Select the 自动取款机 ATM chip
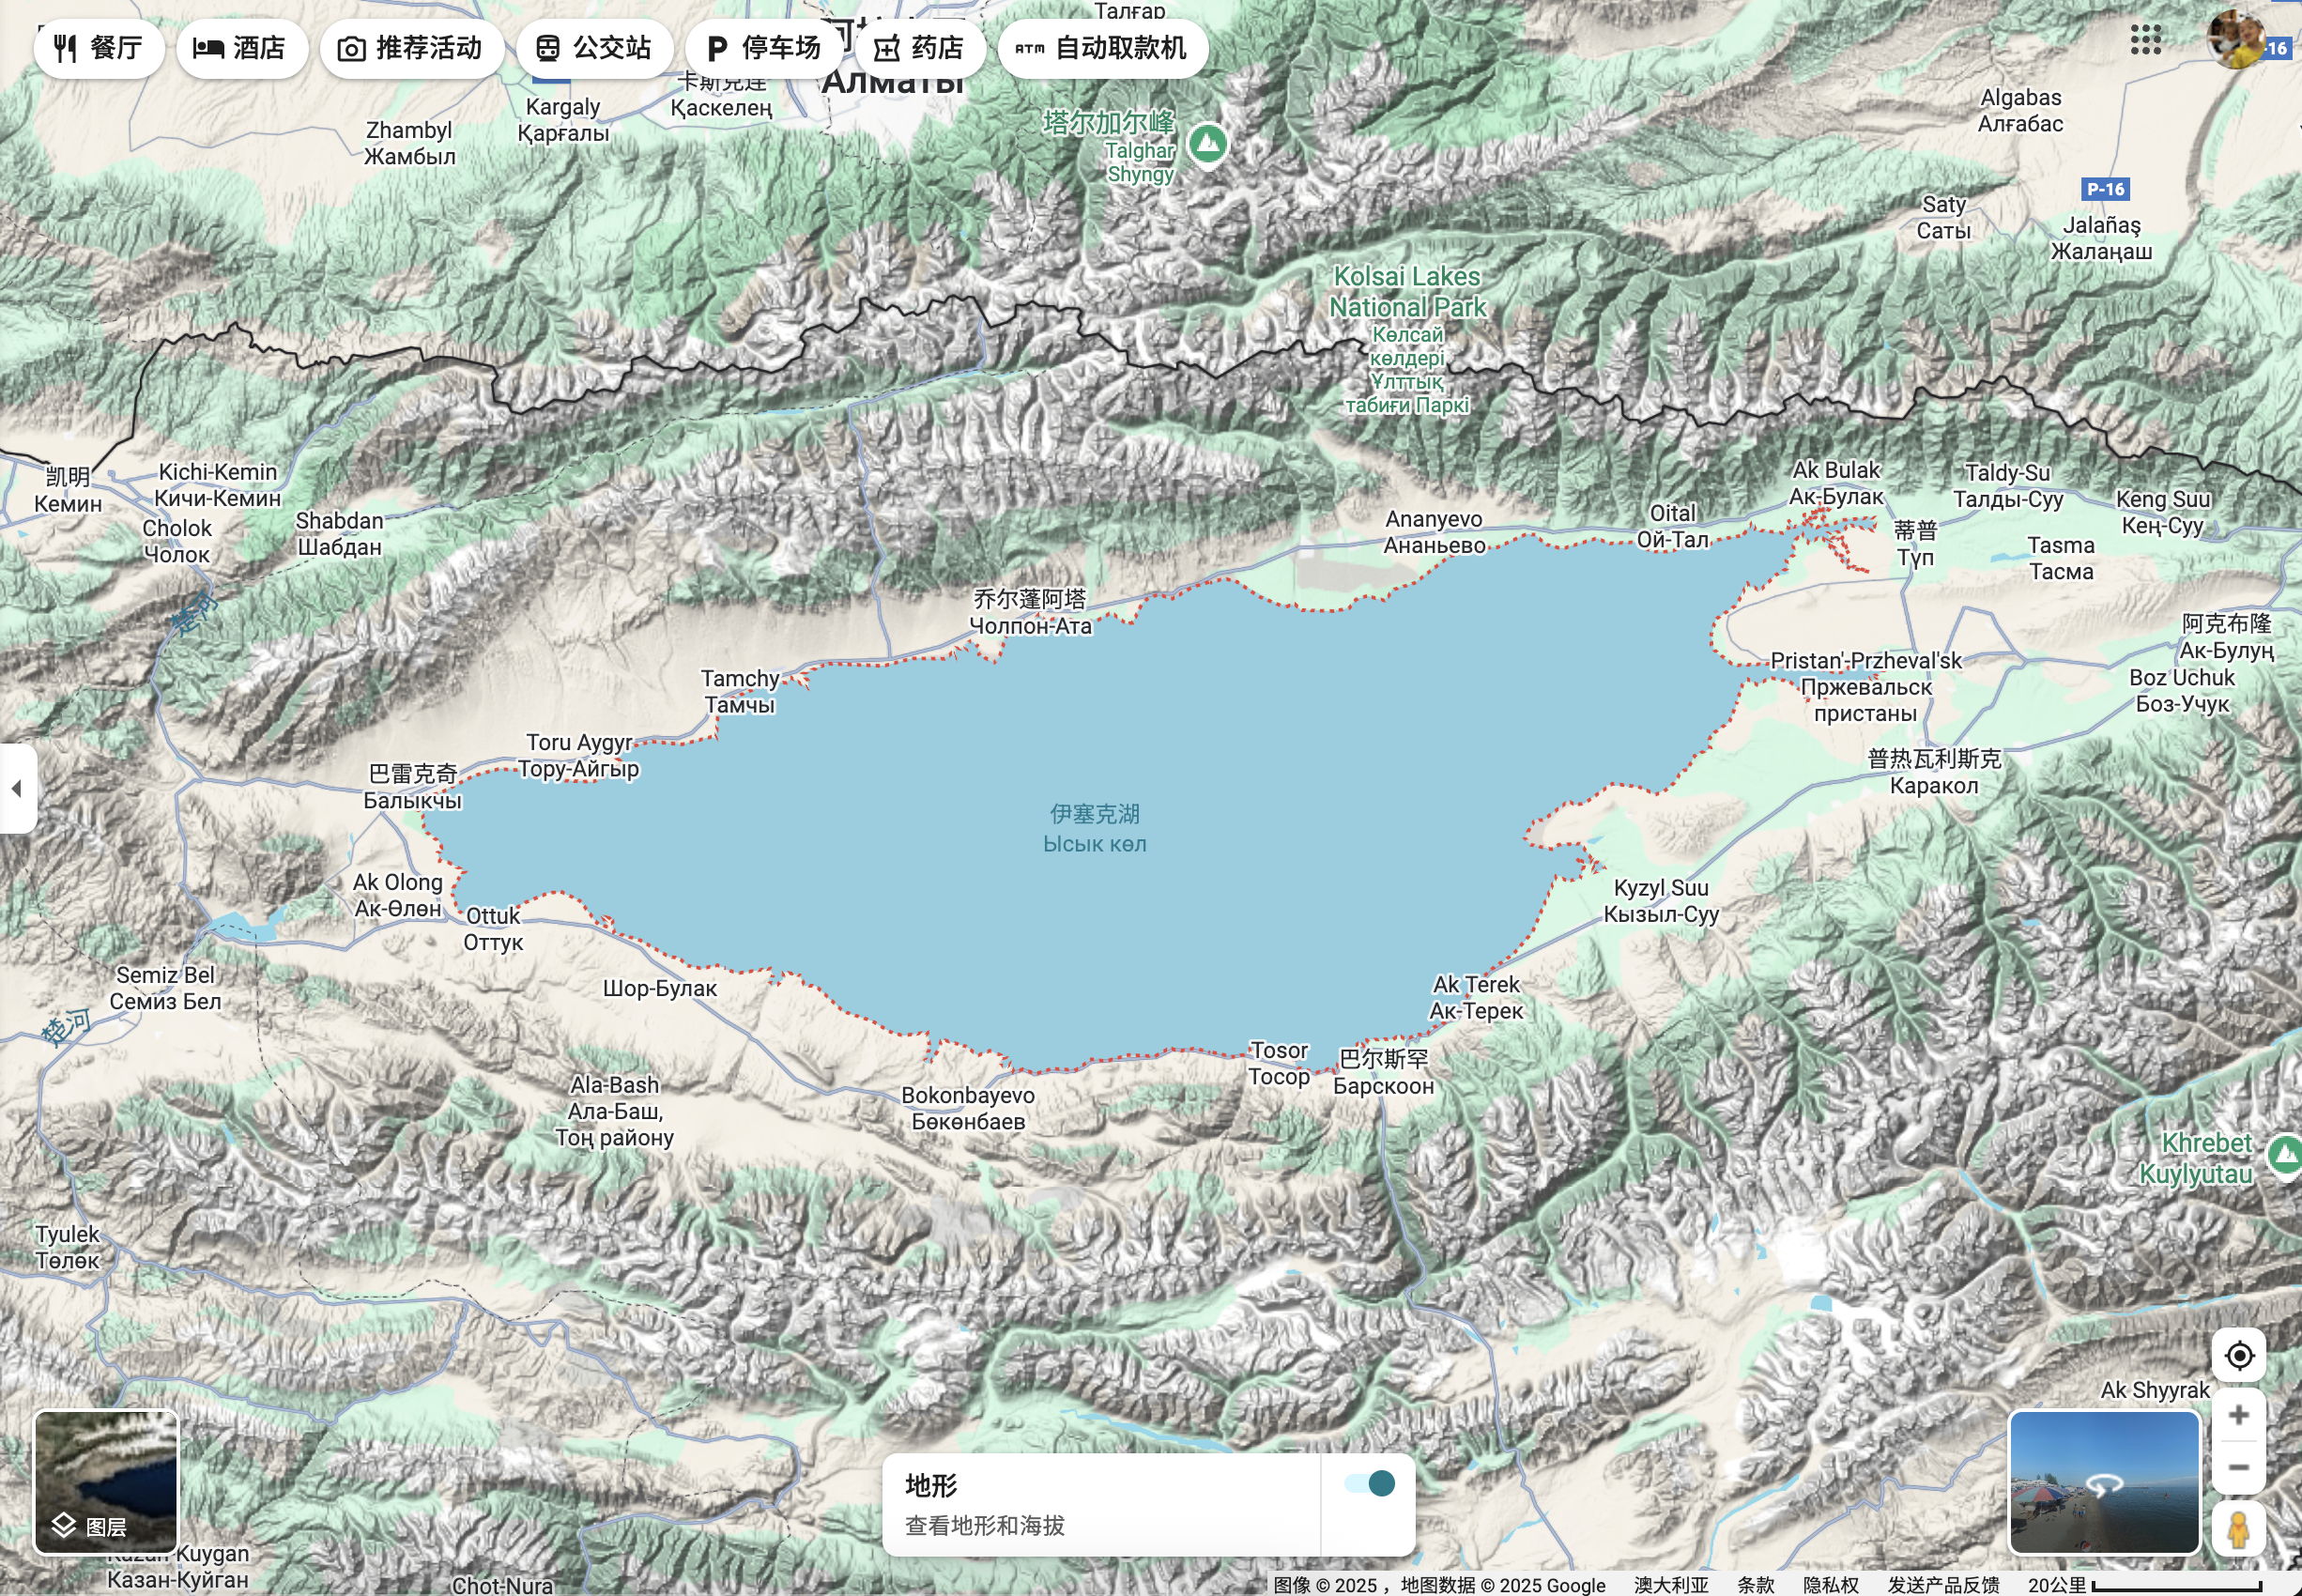Viewport: 2302px width, 1596px height. pyautogui.click(x=1102, y=48)
